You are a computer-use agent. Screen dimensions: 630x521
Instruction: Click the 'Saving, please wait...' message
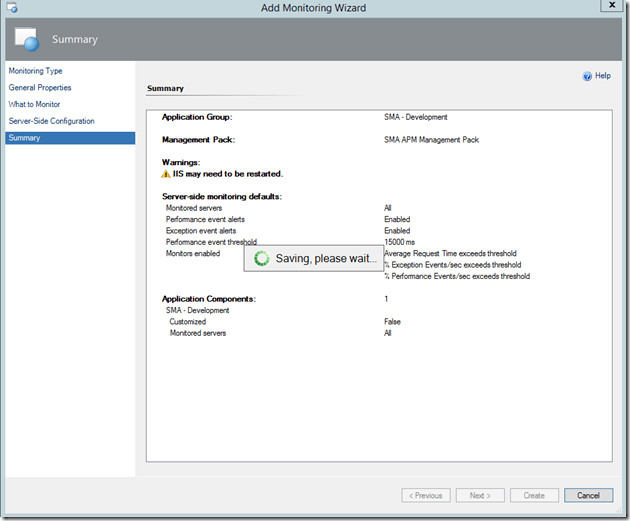[326, 258]
